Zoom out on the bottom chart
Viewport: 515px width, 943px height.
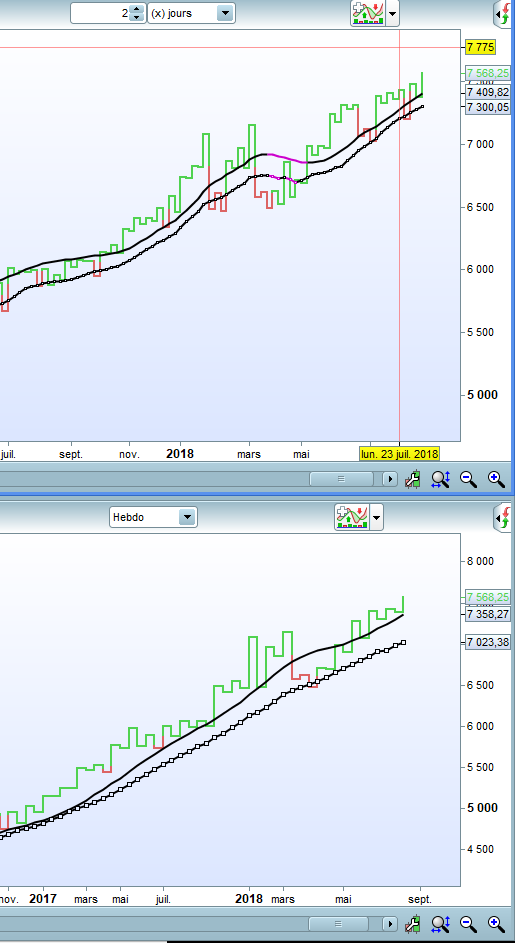[x=468, y=923]
